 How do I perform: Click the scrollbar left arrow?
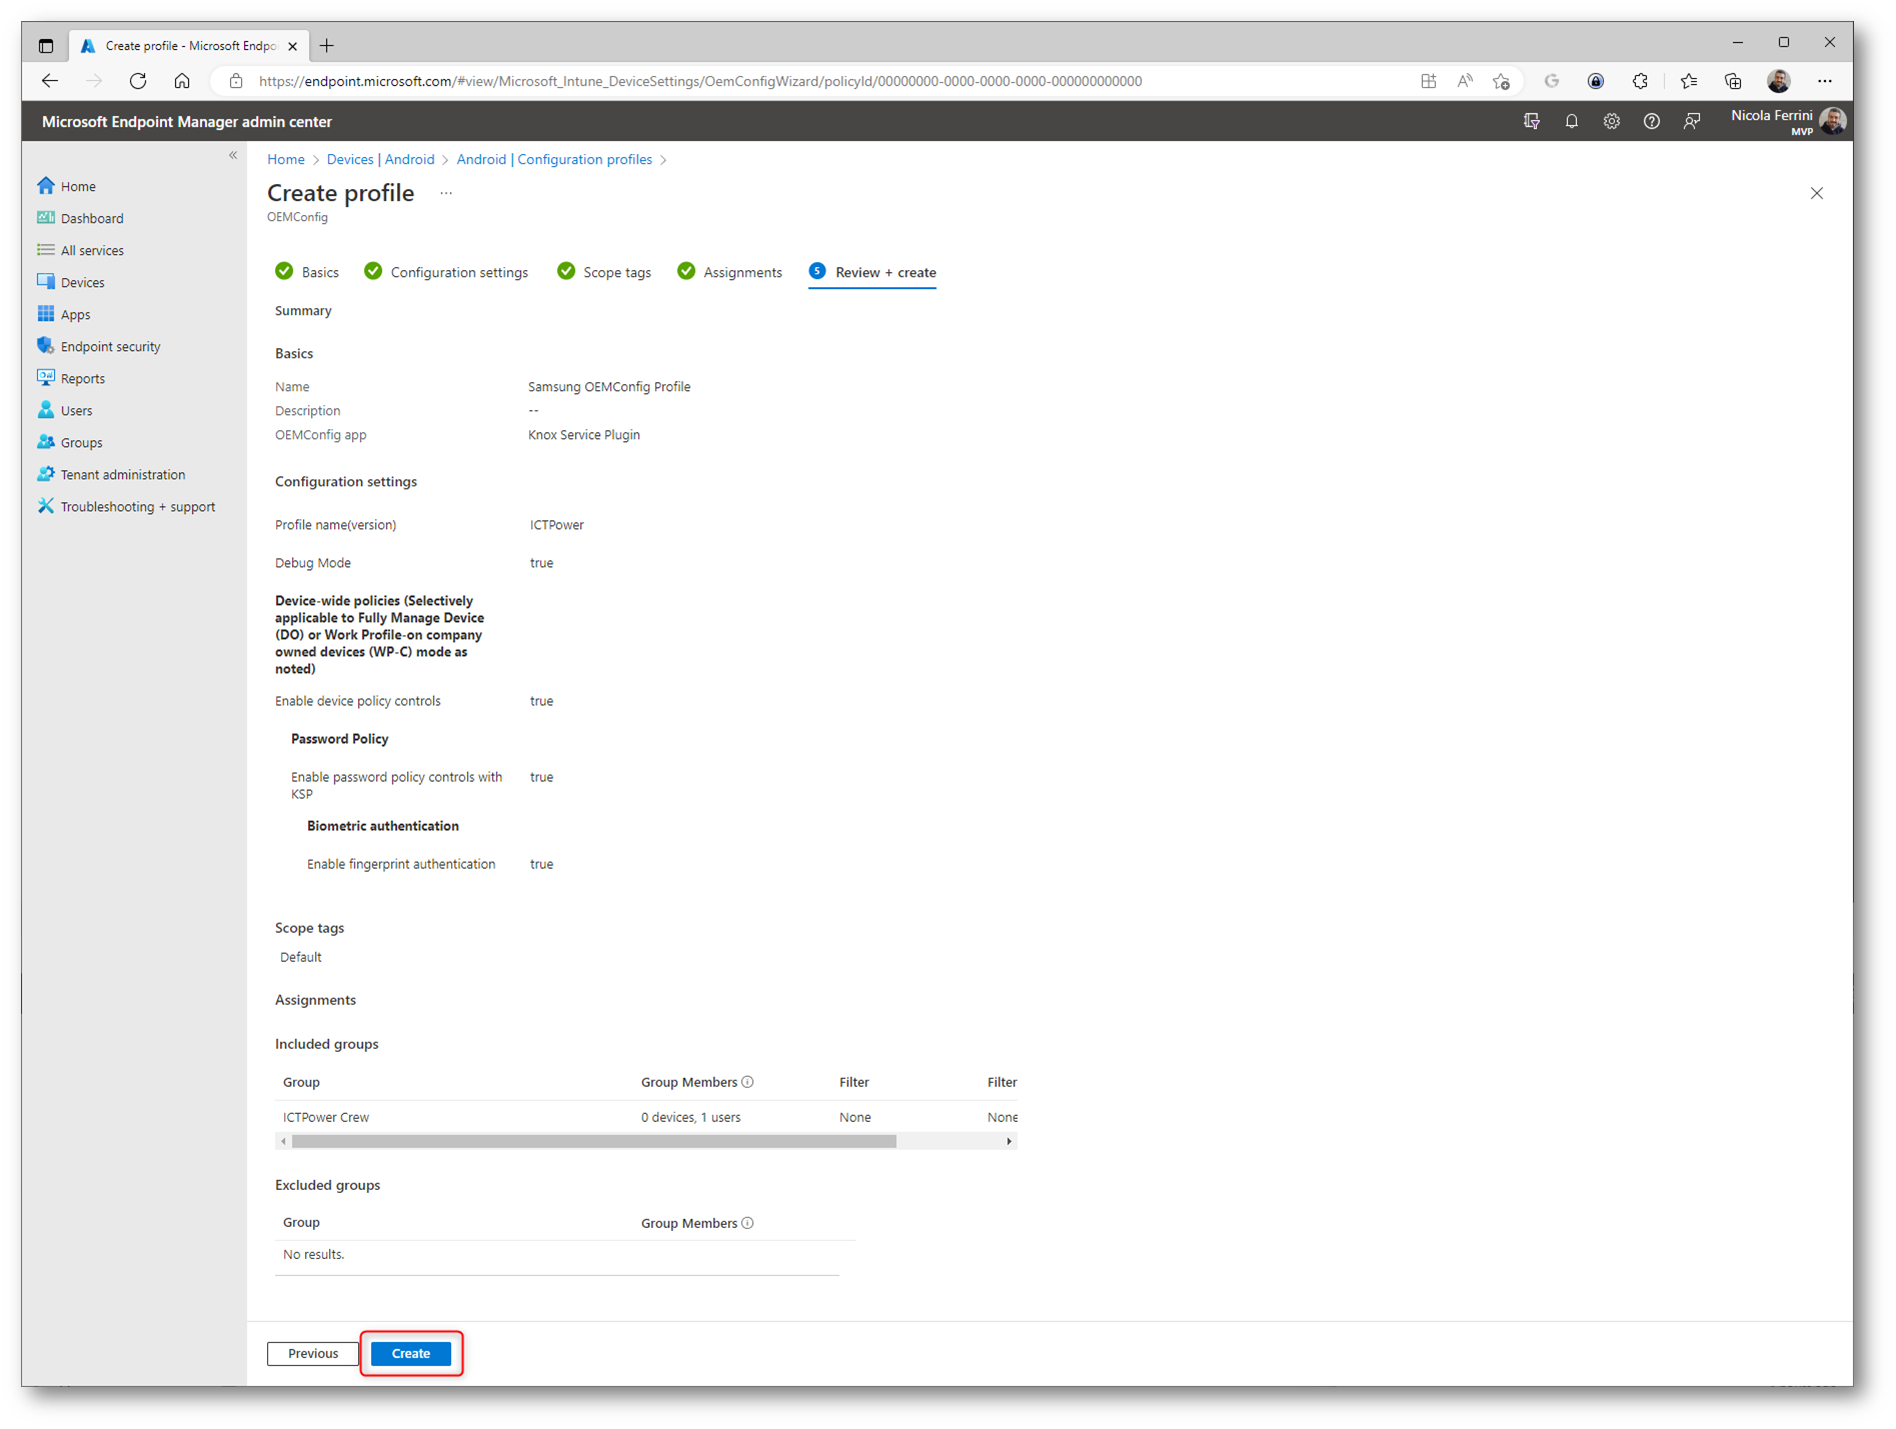284,1141
